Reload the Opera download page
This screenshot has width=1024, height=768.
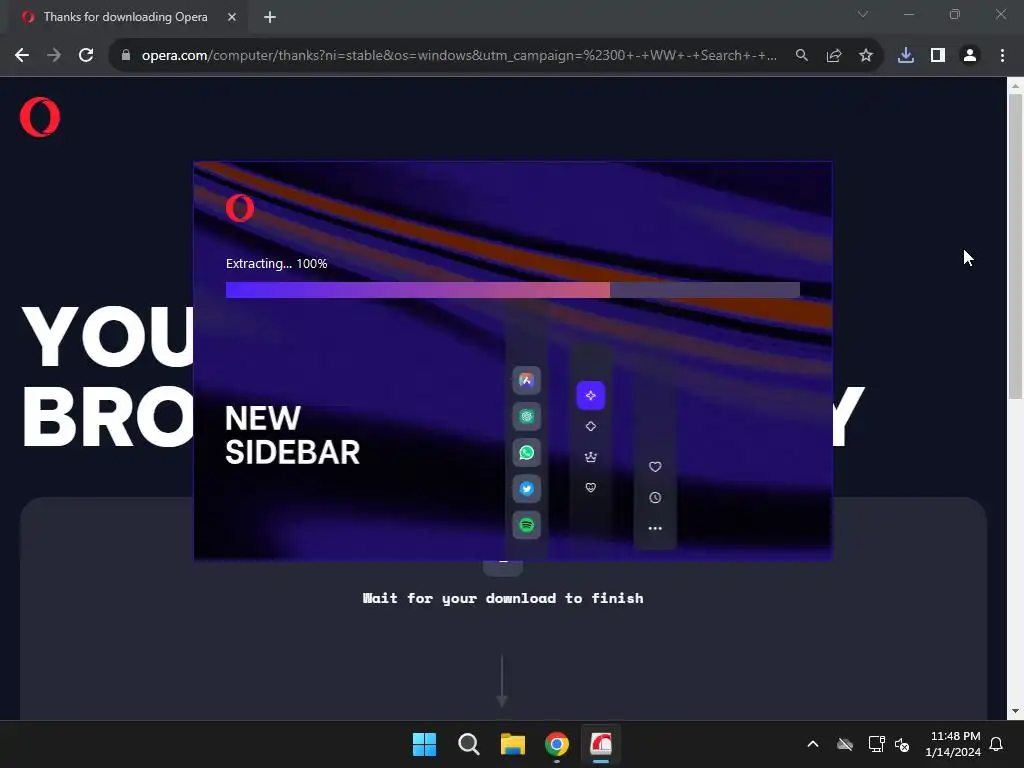tap(86, 56)
